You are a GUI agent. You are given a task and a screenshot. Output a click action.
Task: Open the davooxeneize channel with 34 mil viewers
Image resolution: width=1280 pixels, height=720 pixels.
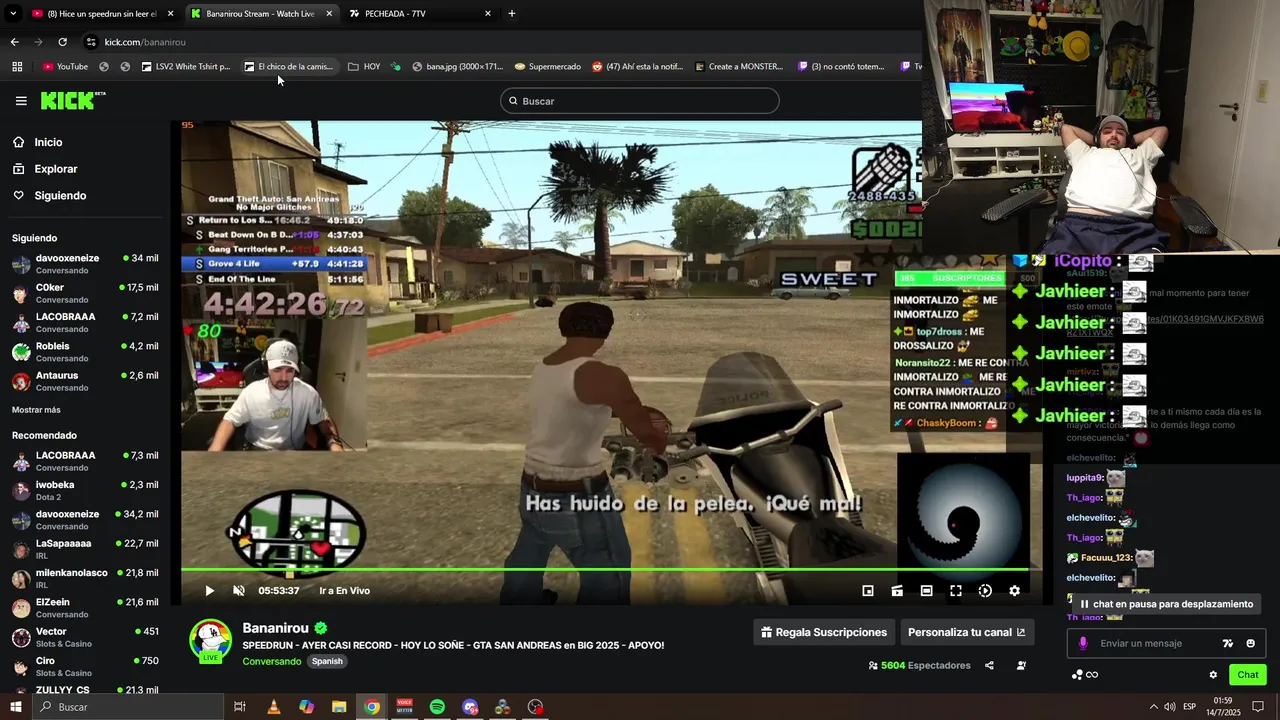(85, 264)
